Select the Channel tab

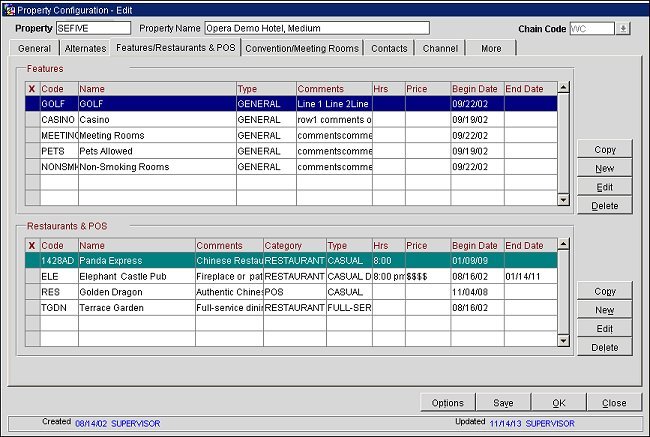(440, 48)
